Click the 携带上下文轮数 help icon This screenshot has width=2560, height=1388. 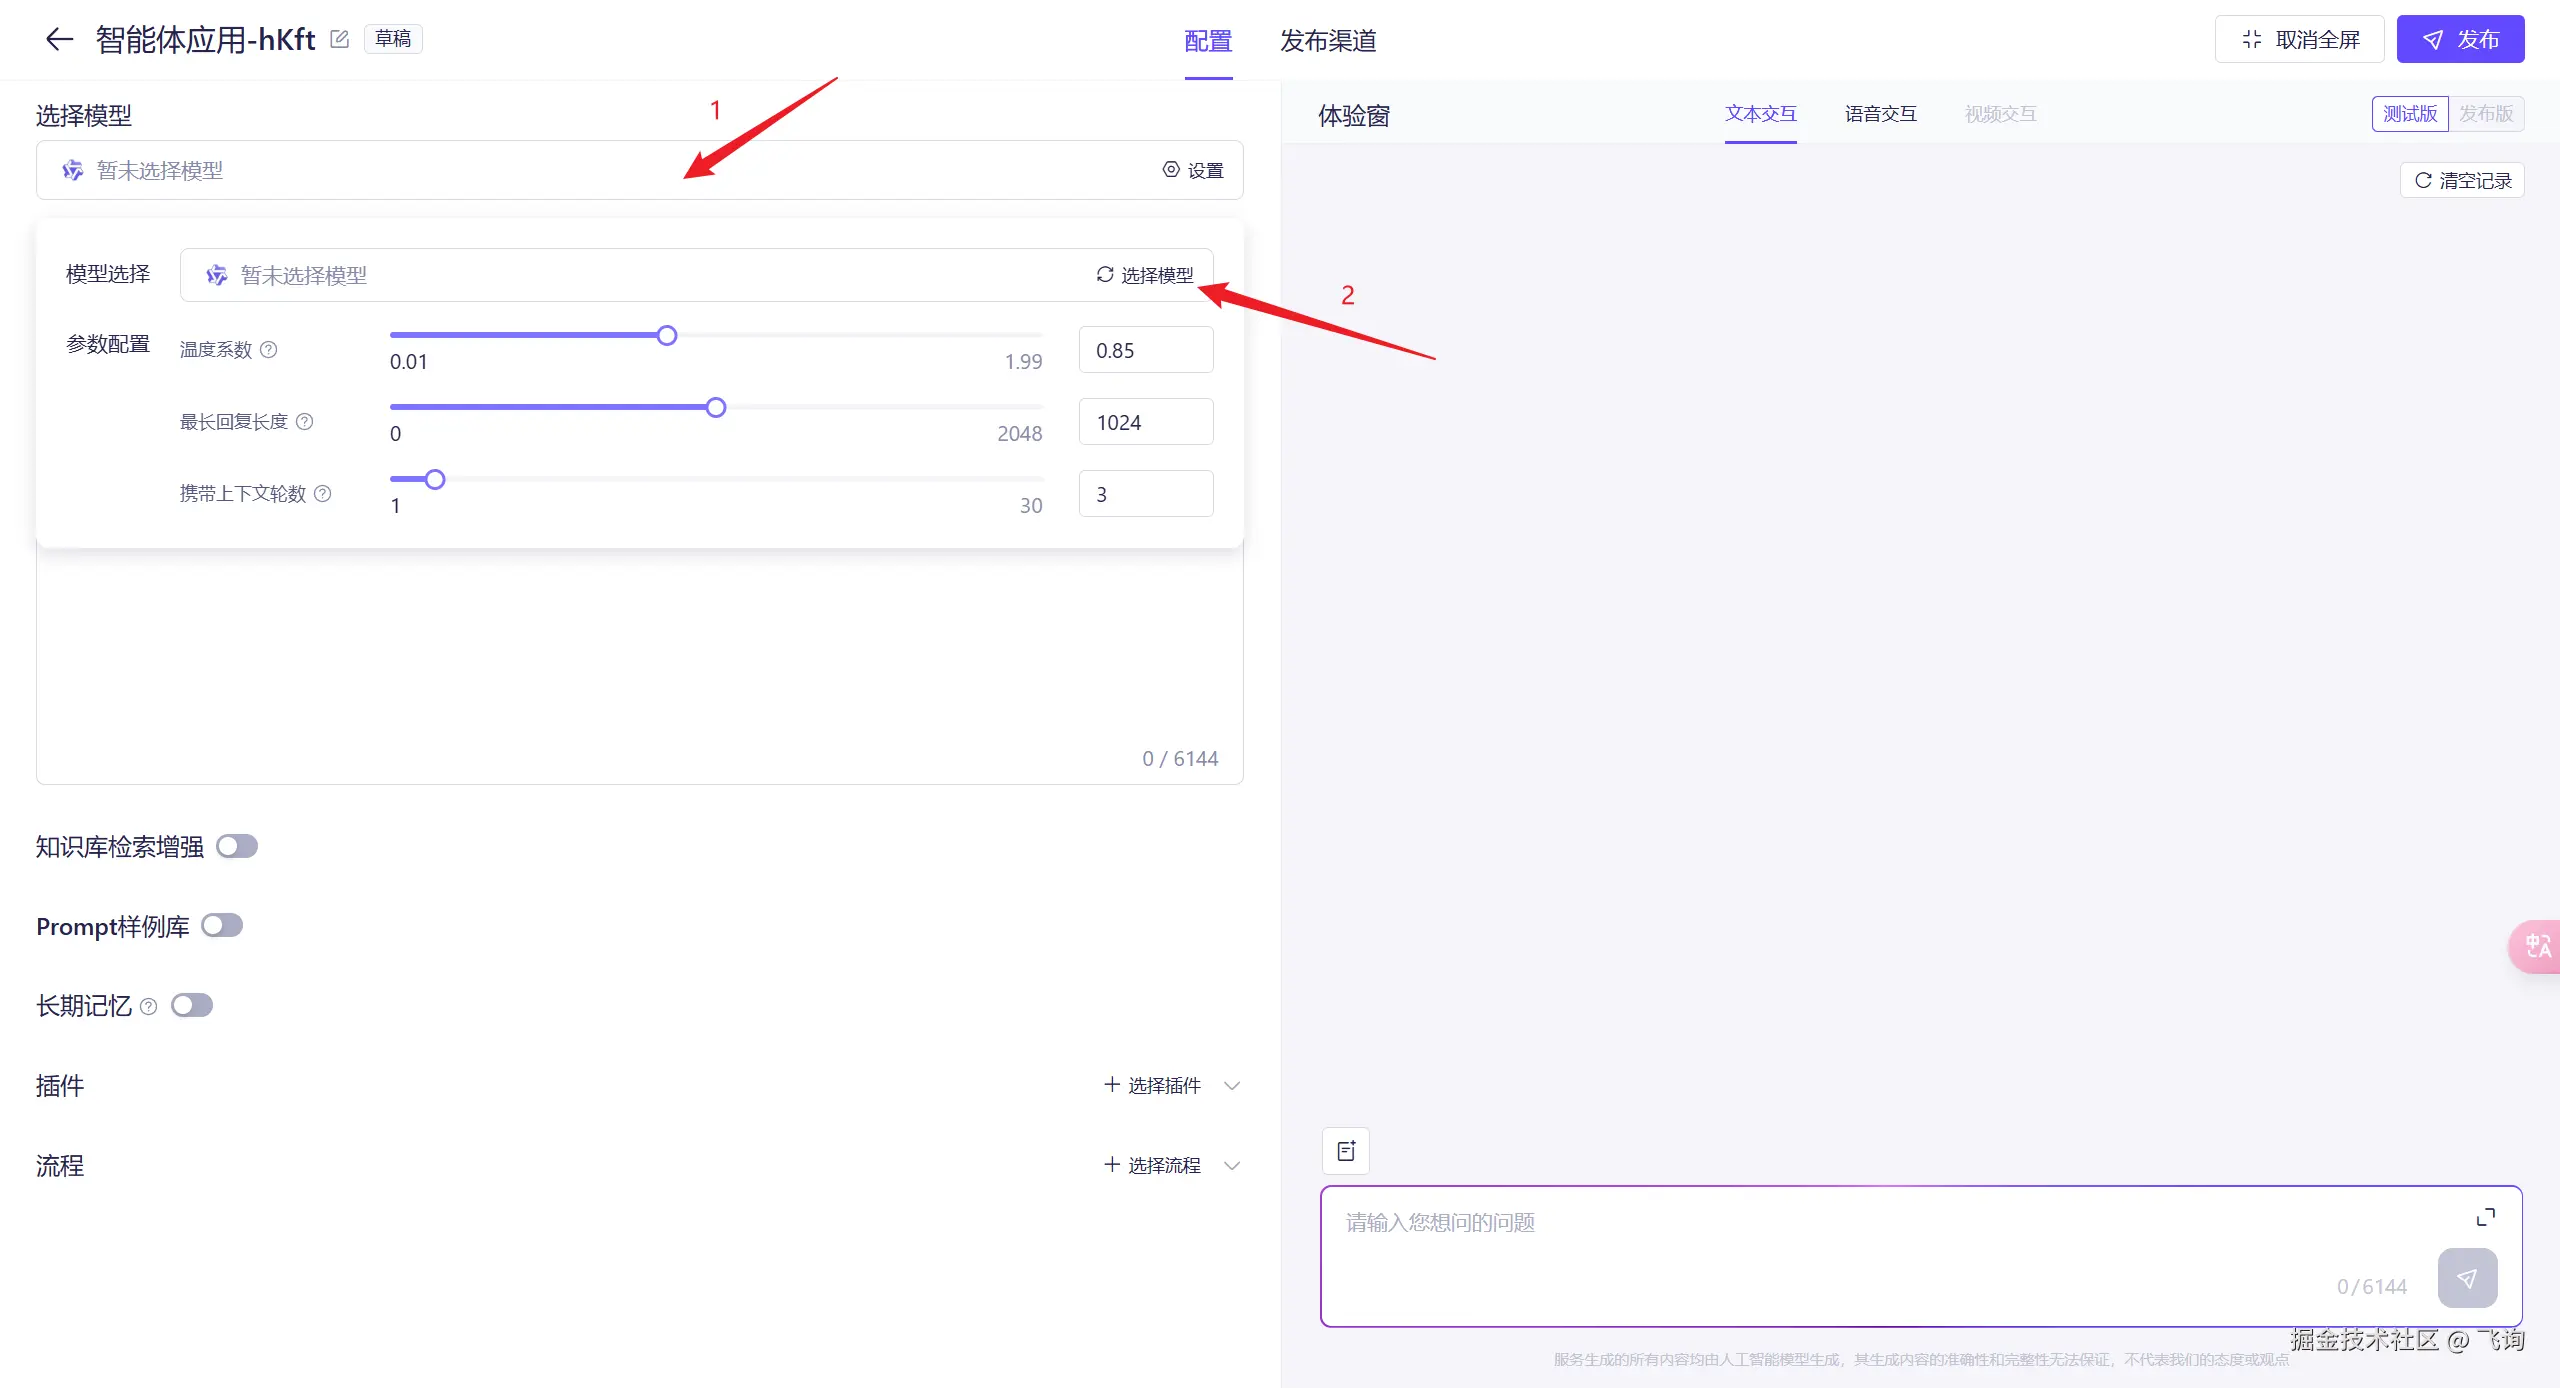(323, 493)
